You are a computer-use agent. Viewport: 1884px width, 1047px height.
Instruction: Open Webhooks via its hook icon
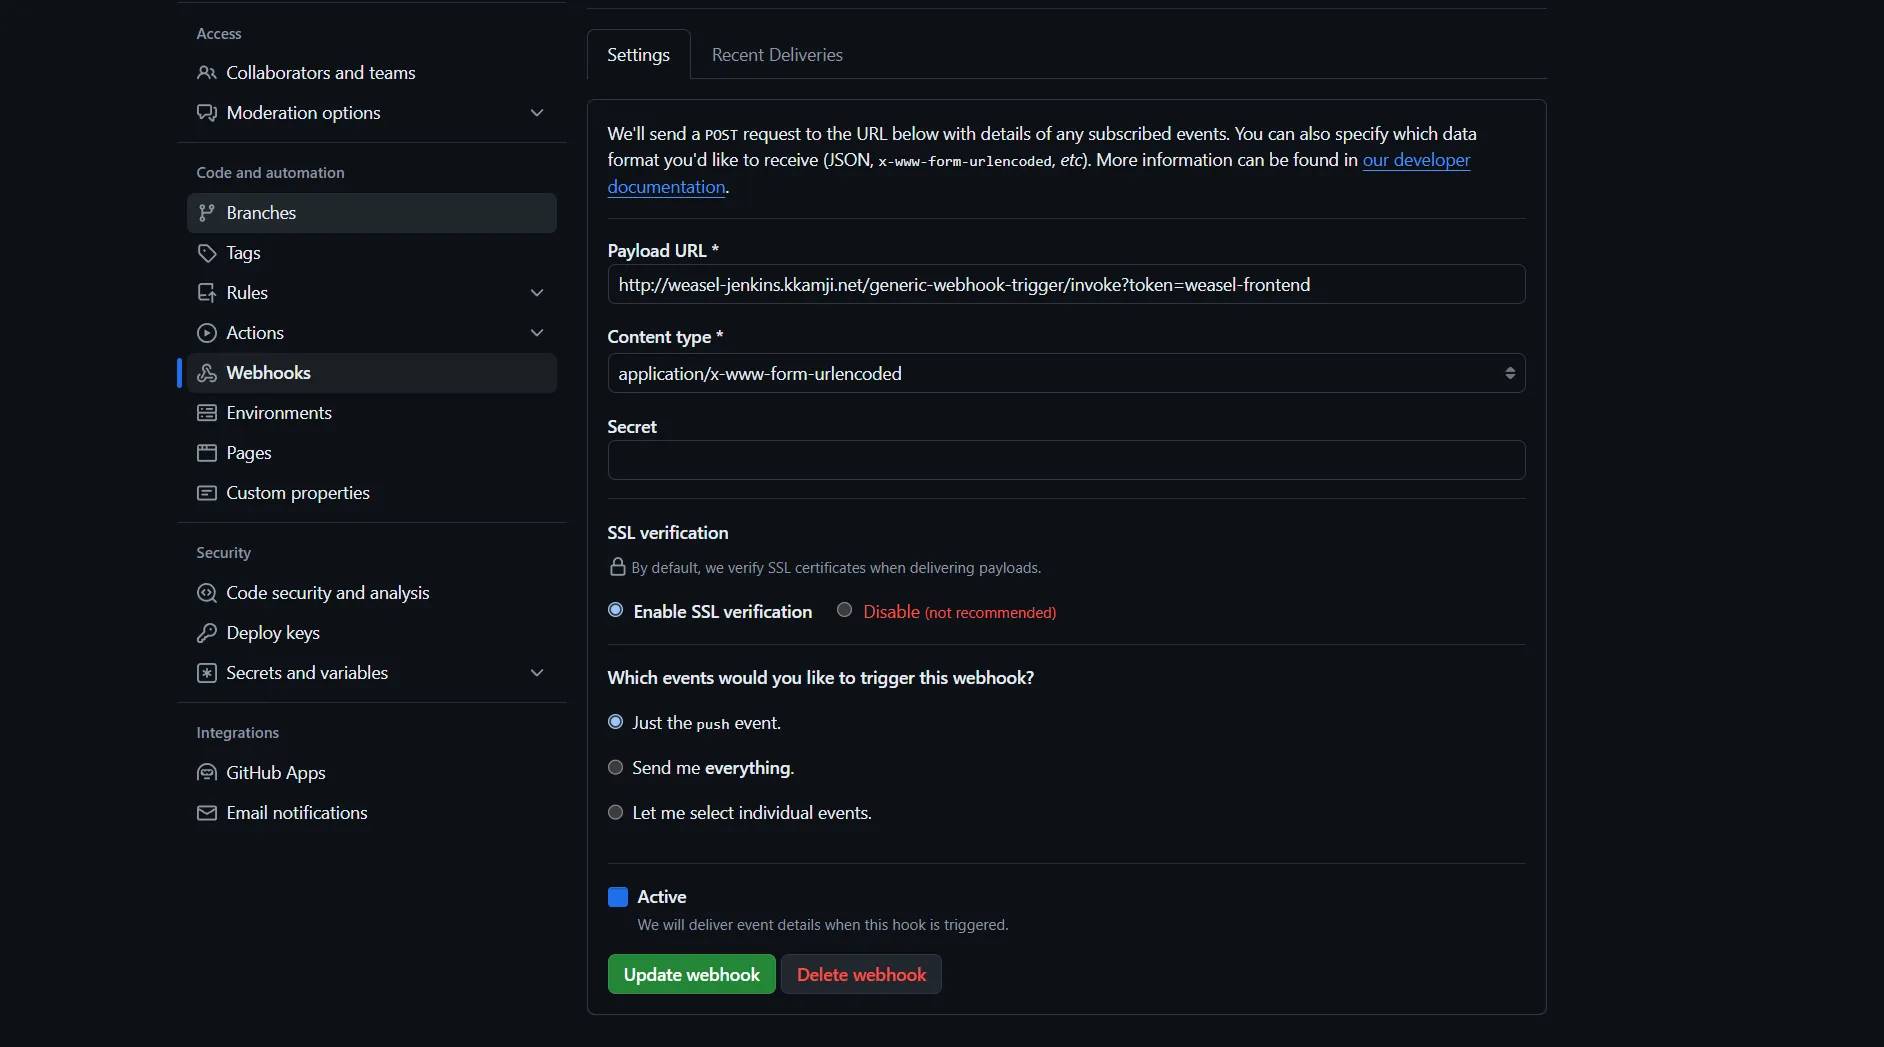point(208,372)
